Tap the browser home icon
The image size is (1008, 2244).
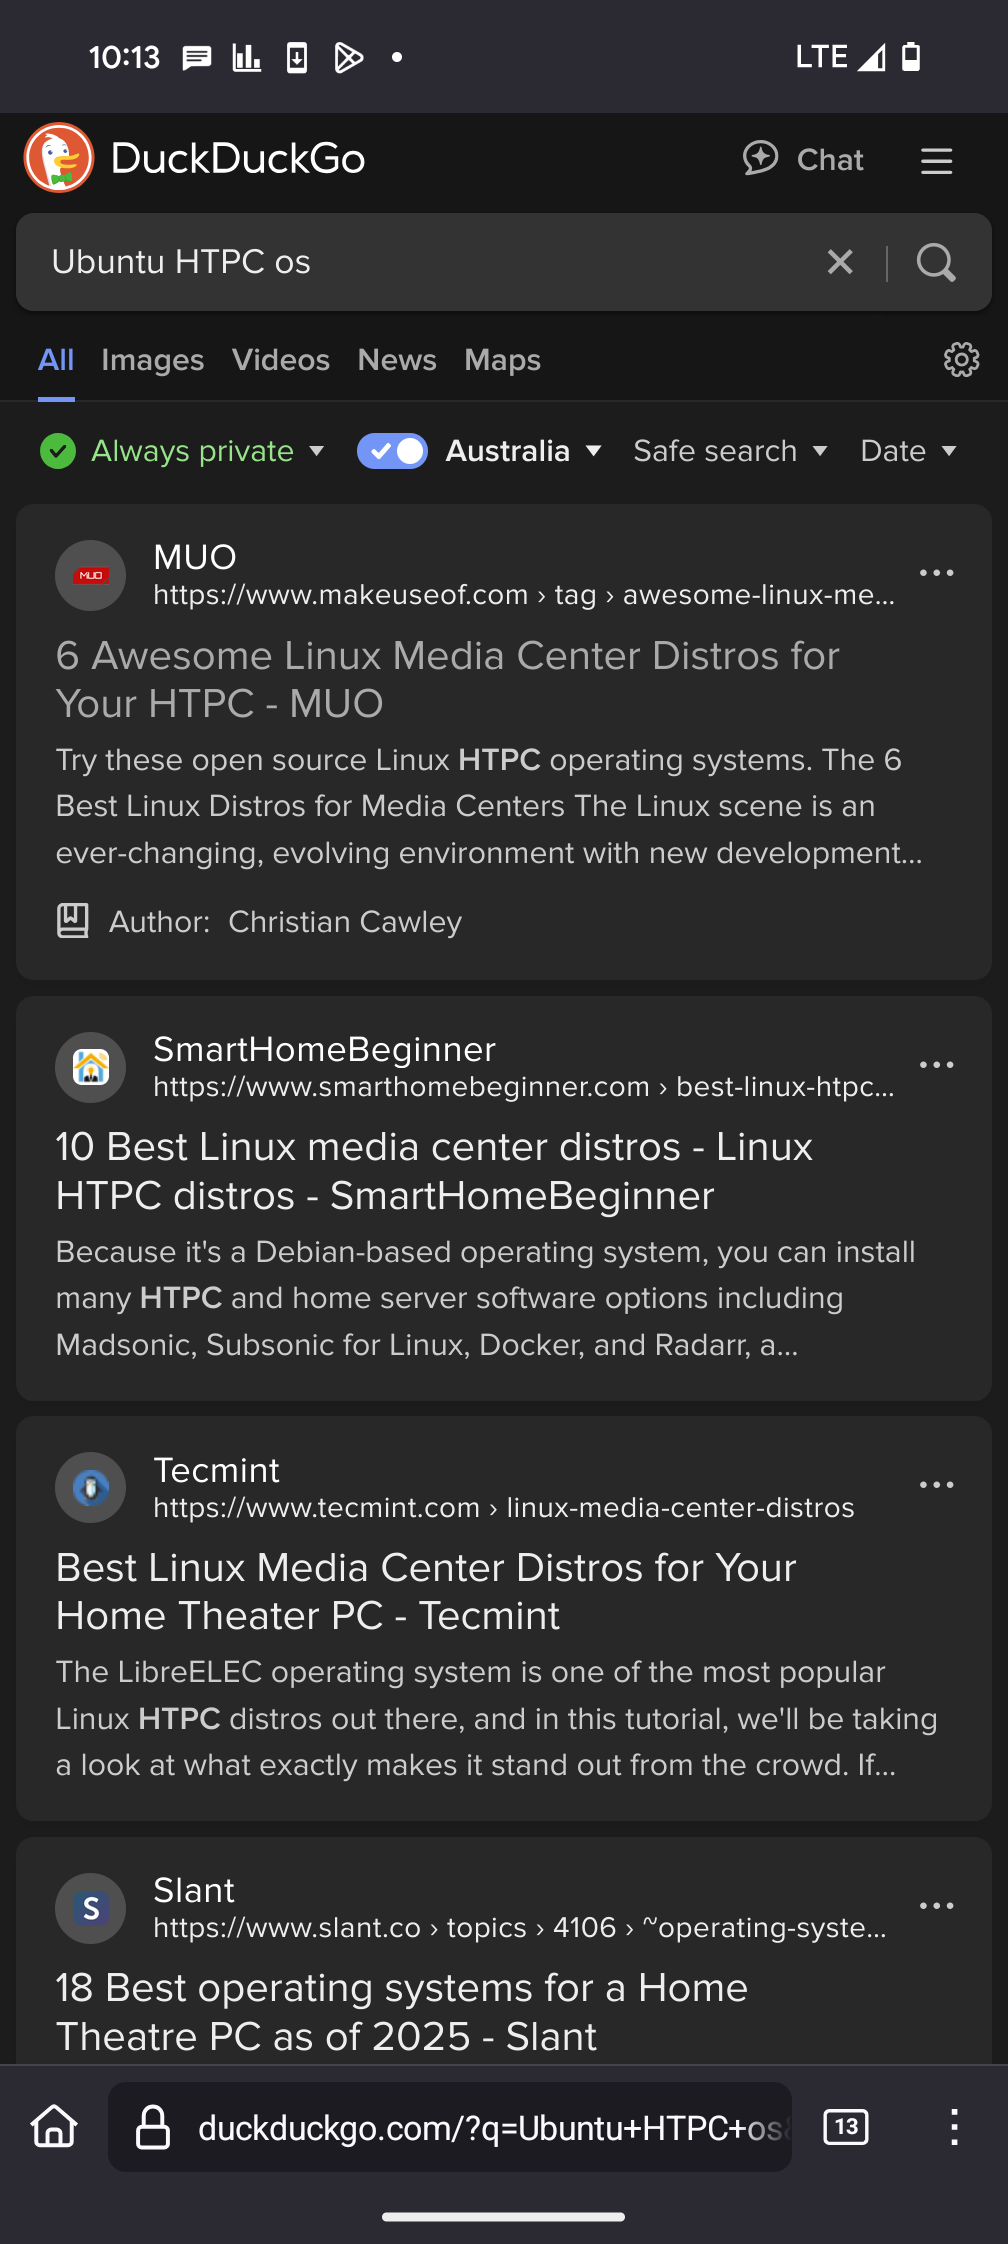[54, 2126]
